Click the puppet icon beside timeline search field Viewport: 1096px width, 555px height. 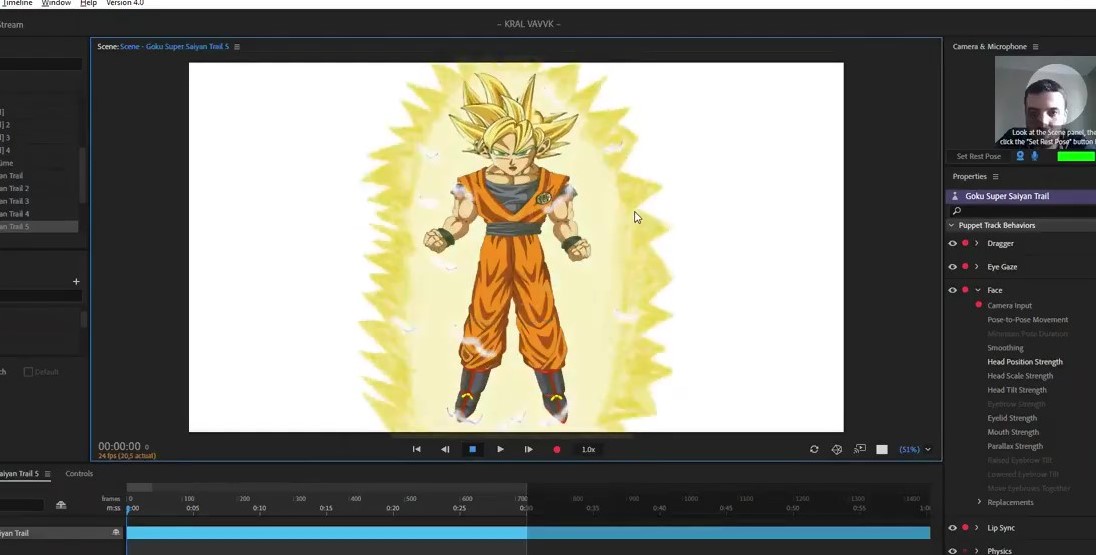[61, 505]
